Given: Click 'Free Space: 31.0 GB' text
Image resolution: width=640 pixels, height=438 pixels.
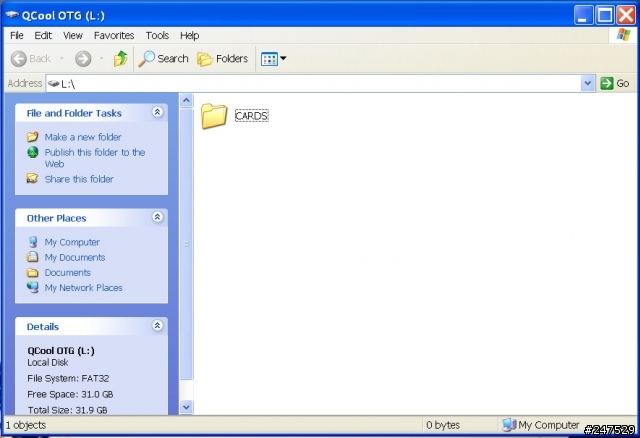Looking at the screenshot, I should [x=70, y=394].
